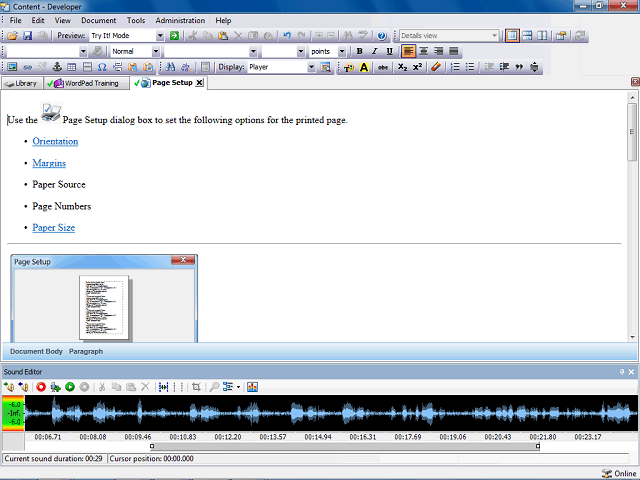This screenshot has height=480, width=640.
Task: Open the font size dropdown
Action: (301, 51)
